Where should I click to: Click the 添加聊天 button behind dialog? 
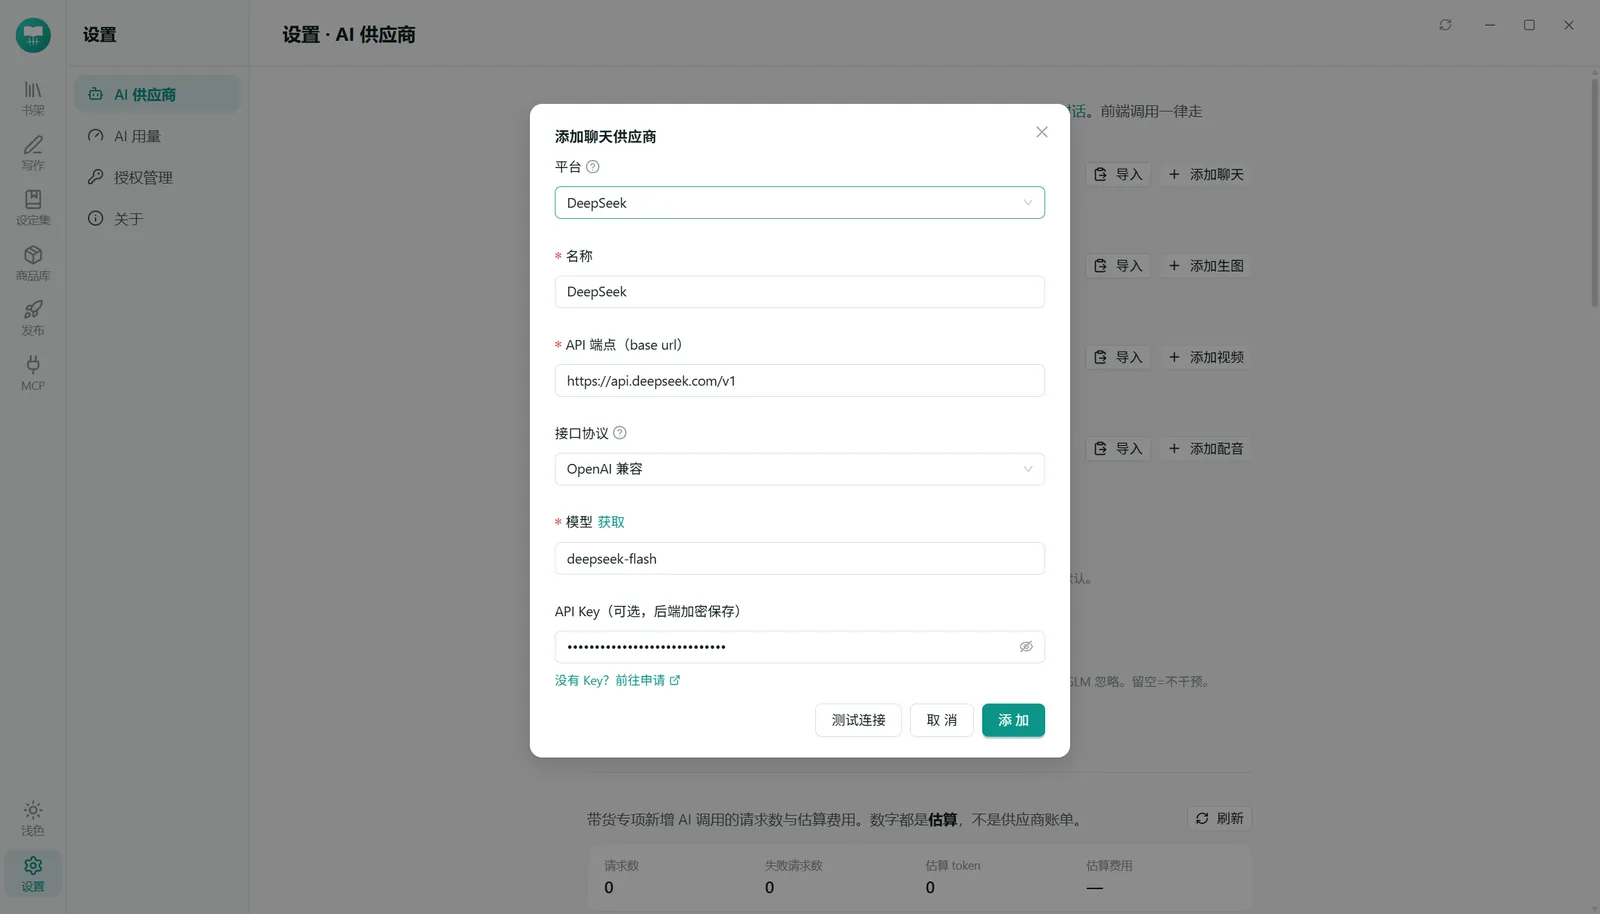click(1206, 174)
